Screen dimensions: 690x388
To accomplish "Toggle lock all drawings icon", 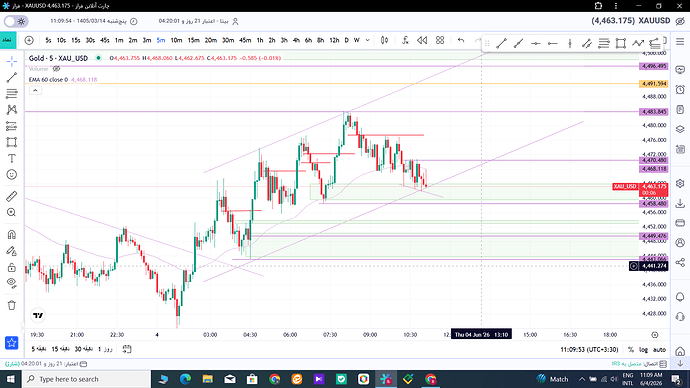I will [12, 267].
